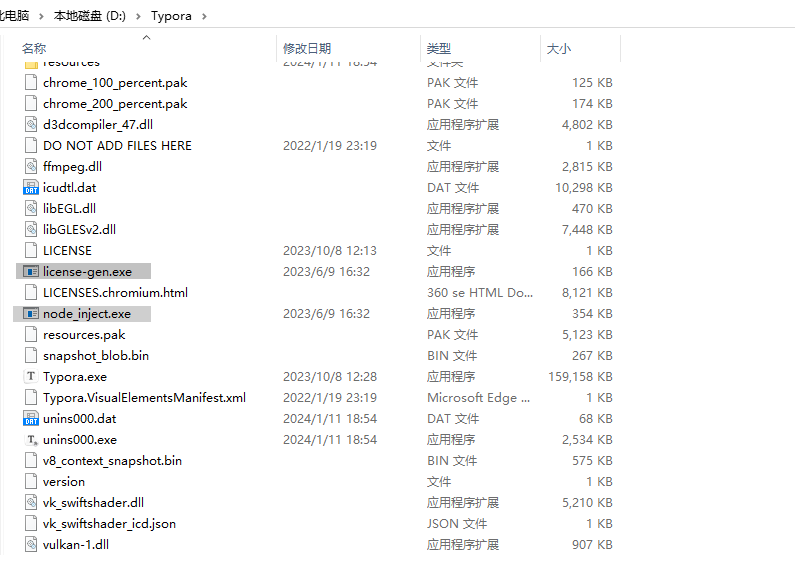Click the 360 se HTML Do... type cell
The width and height of the screenshot is (795, 562).
click(x=480, y=293)
